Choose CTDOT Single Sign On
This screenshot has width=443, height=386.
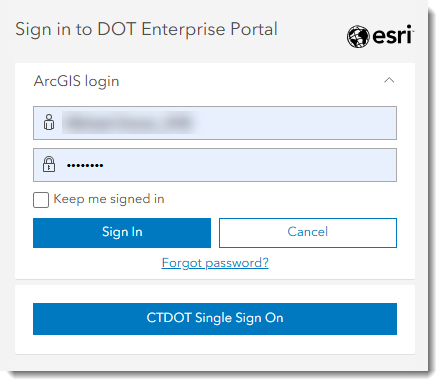coord(215,319)
